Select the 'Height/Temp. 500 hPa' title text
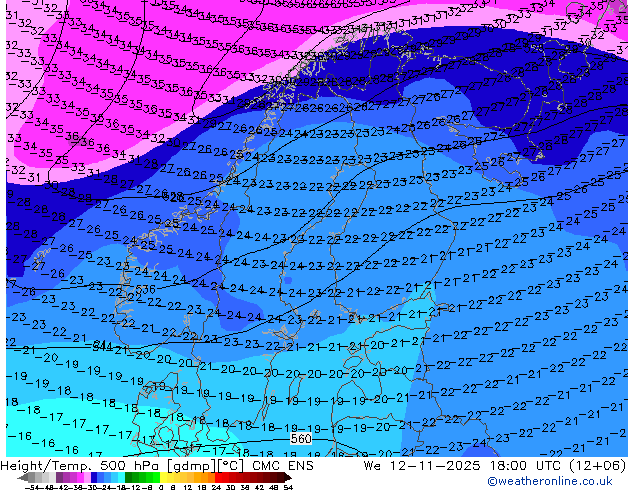Screen dimensions: 634x490 (x=80, y=466)
